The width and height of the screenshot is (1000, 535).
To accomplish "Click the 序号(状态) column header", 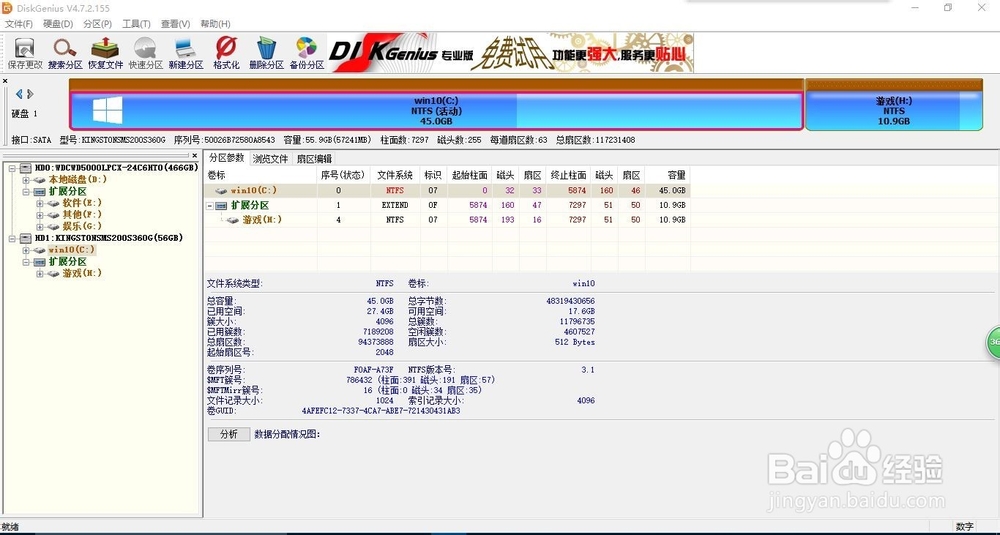I will click(x=344, y=175).
